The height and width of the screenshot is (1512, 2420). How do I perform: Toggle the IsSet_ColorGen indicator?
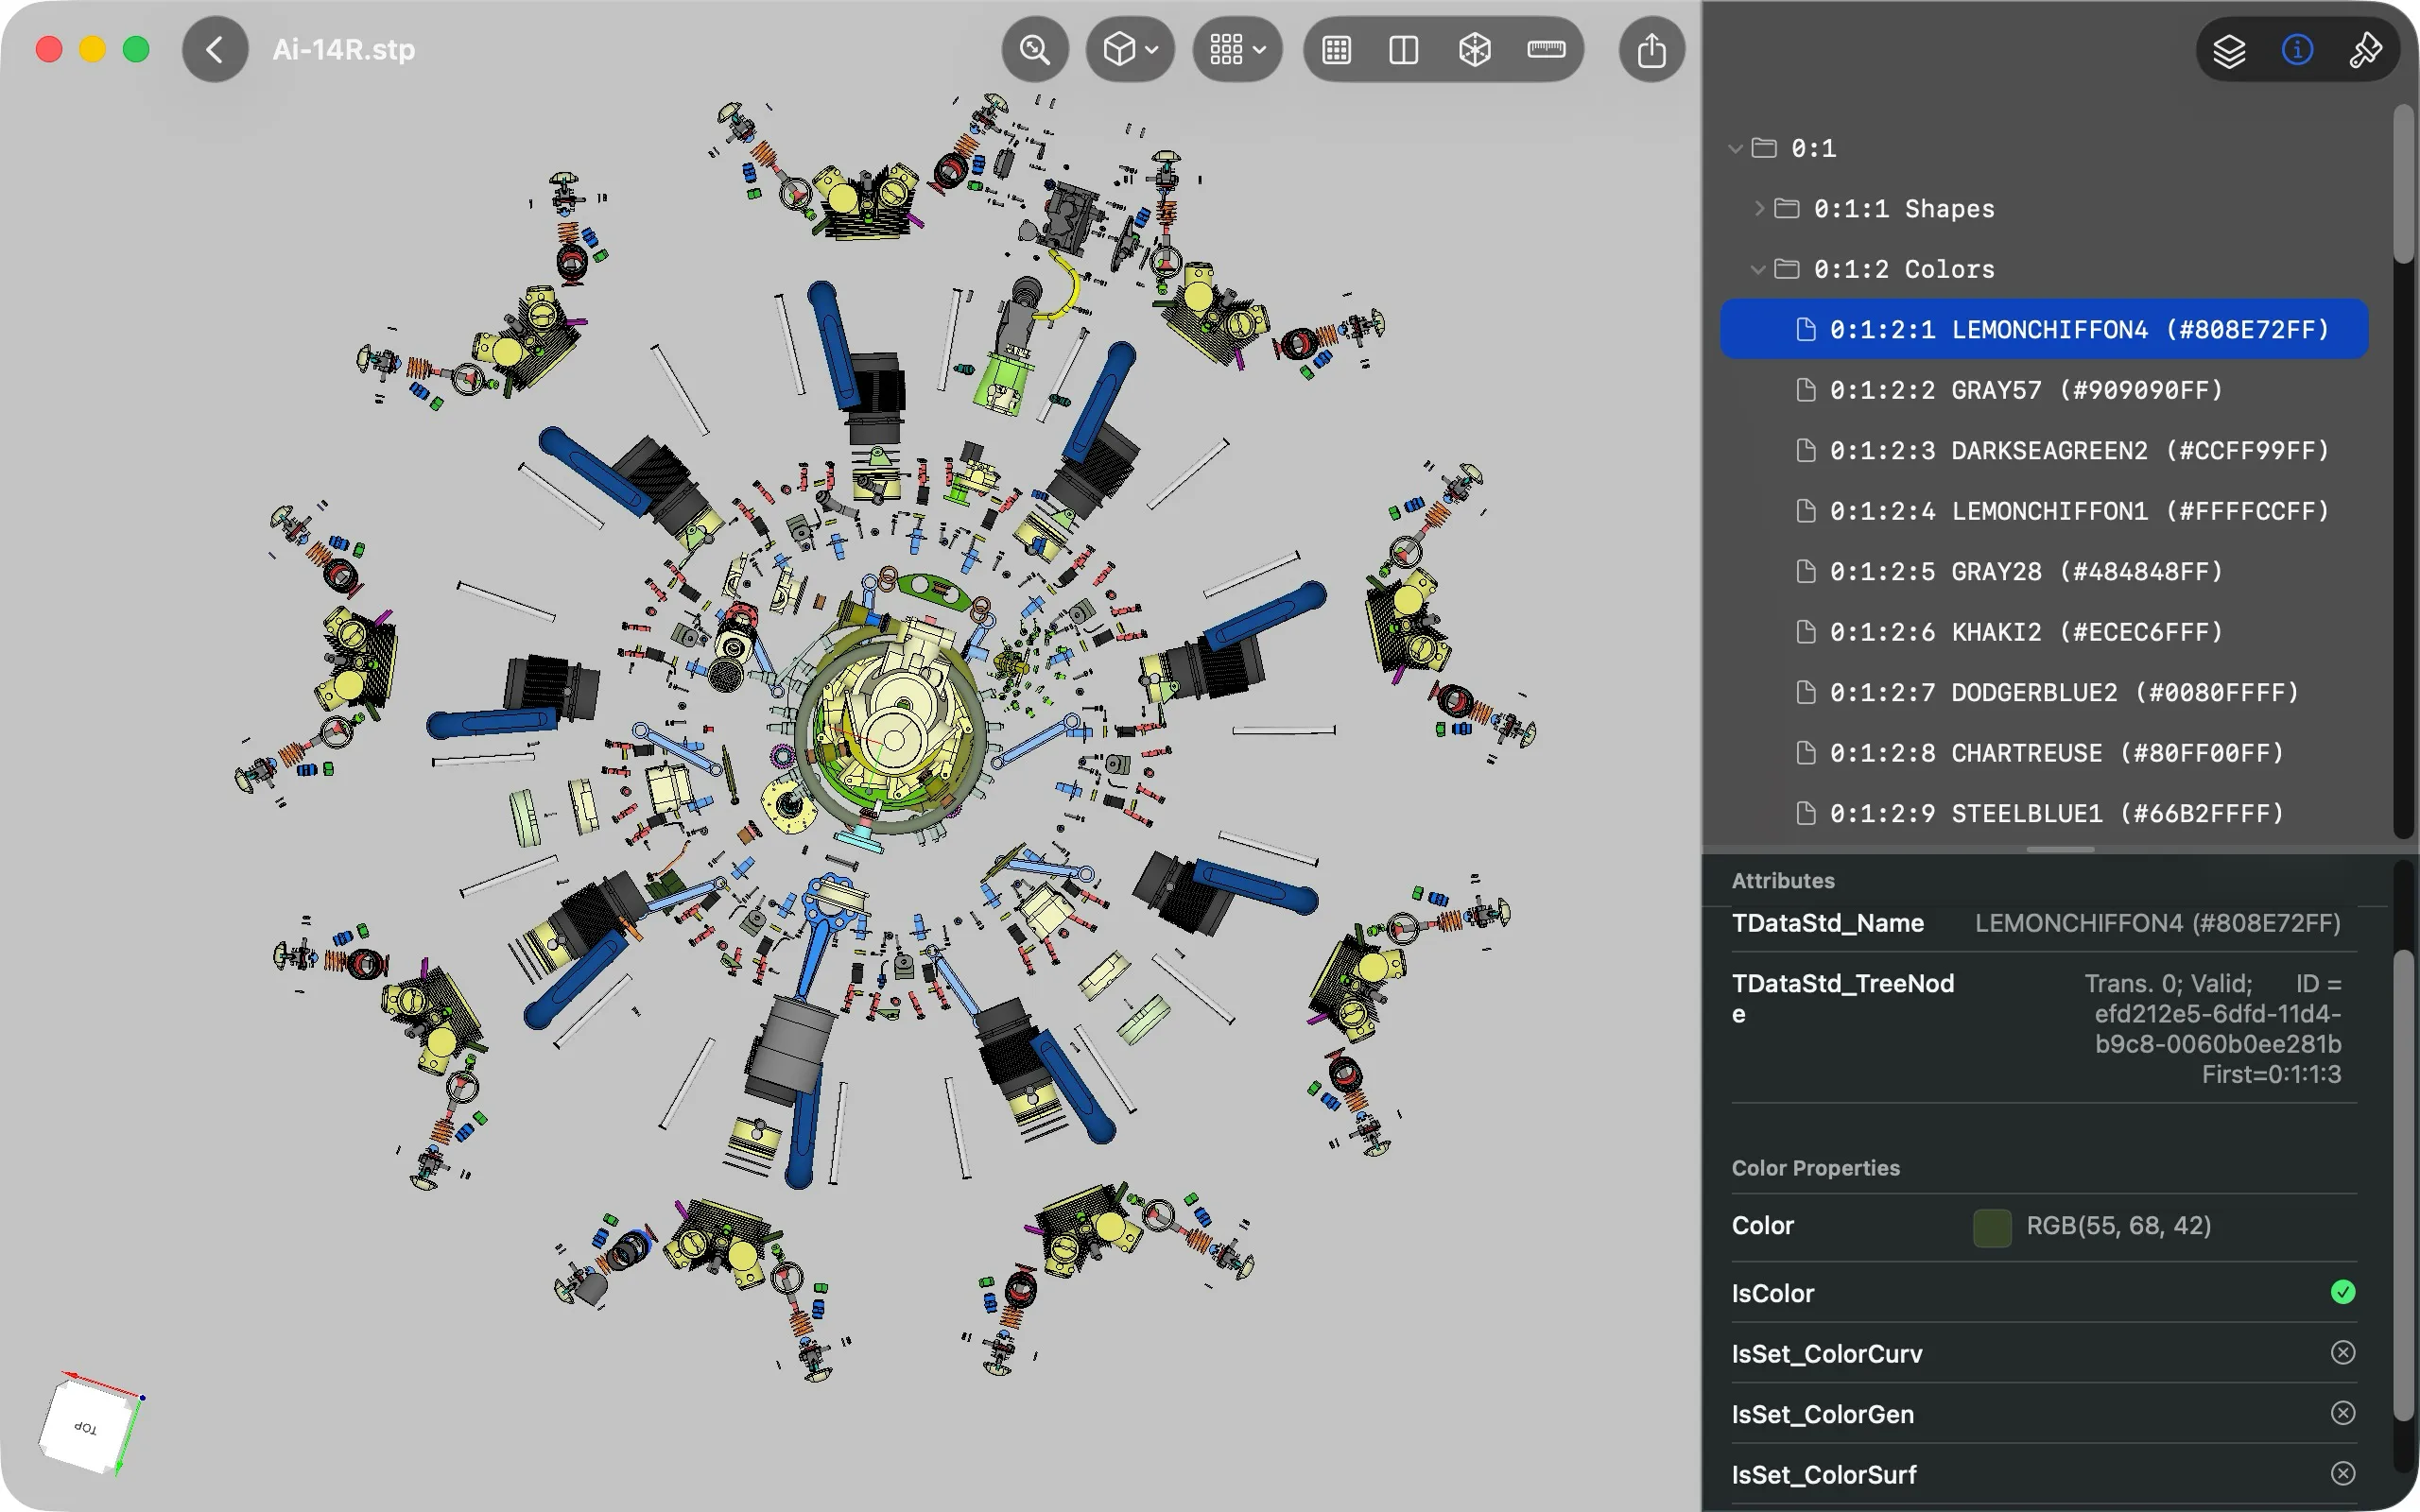[x=2343, y=1414]
